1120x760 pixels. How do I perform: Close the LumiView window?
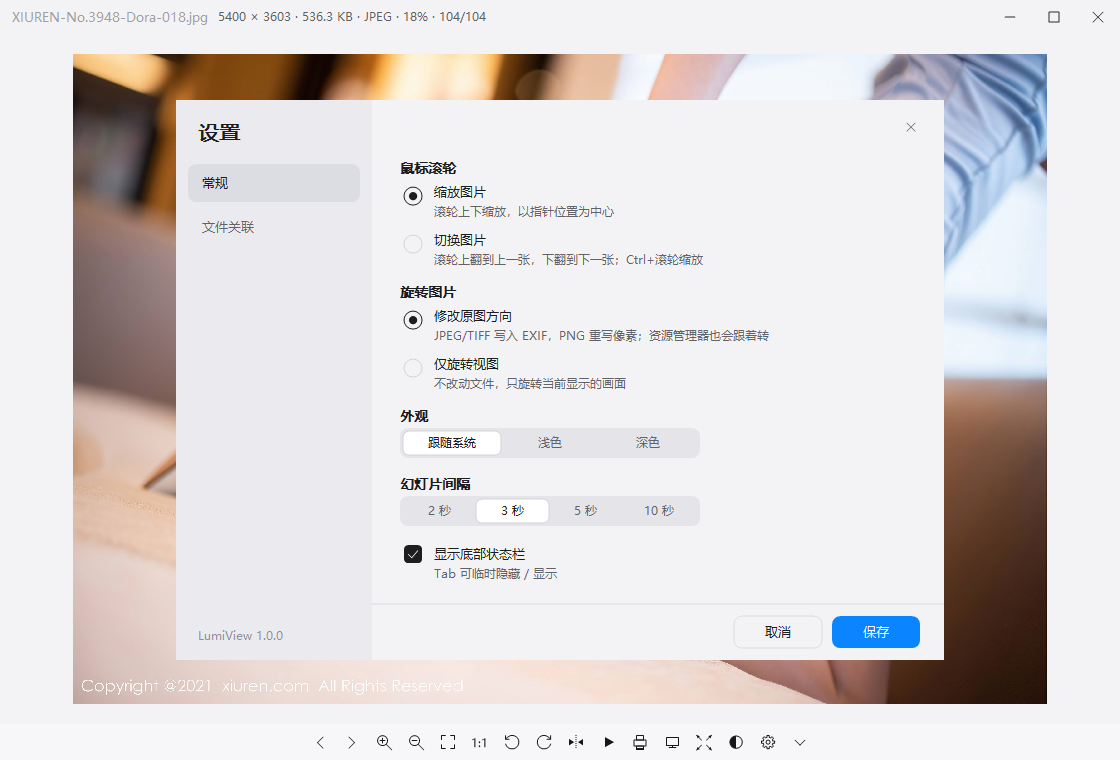click(x=1098, y=17)
